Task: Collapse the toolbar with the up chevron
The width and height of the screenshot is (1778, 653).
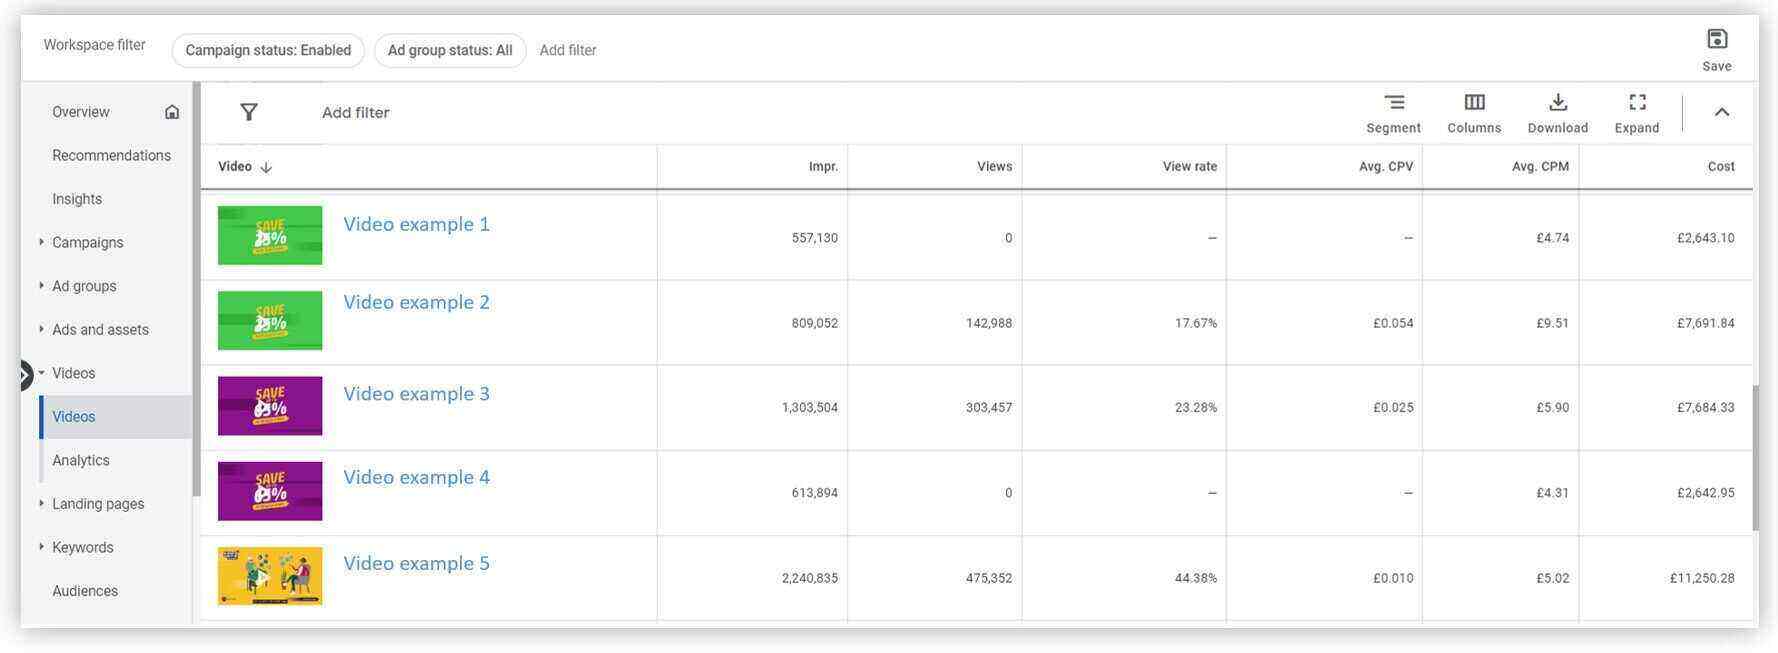Action: pos(1721,112)
